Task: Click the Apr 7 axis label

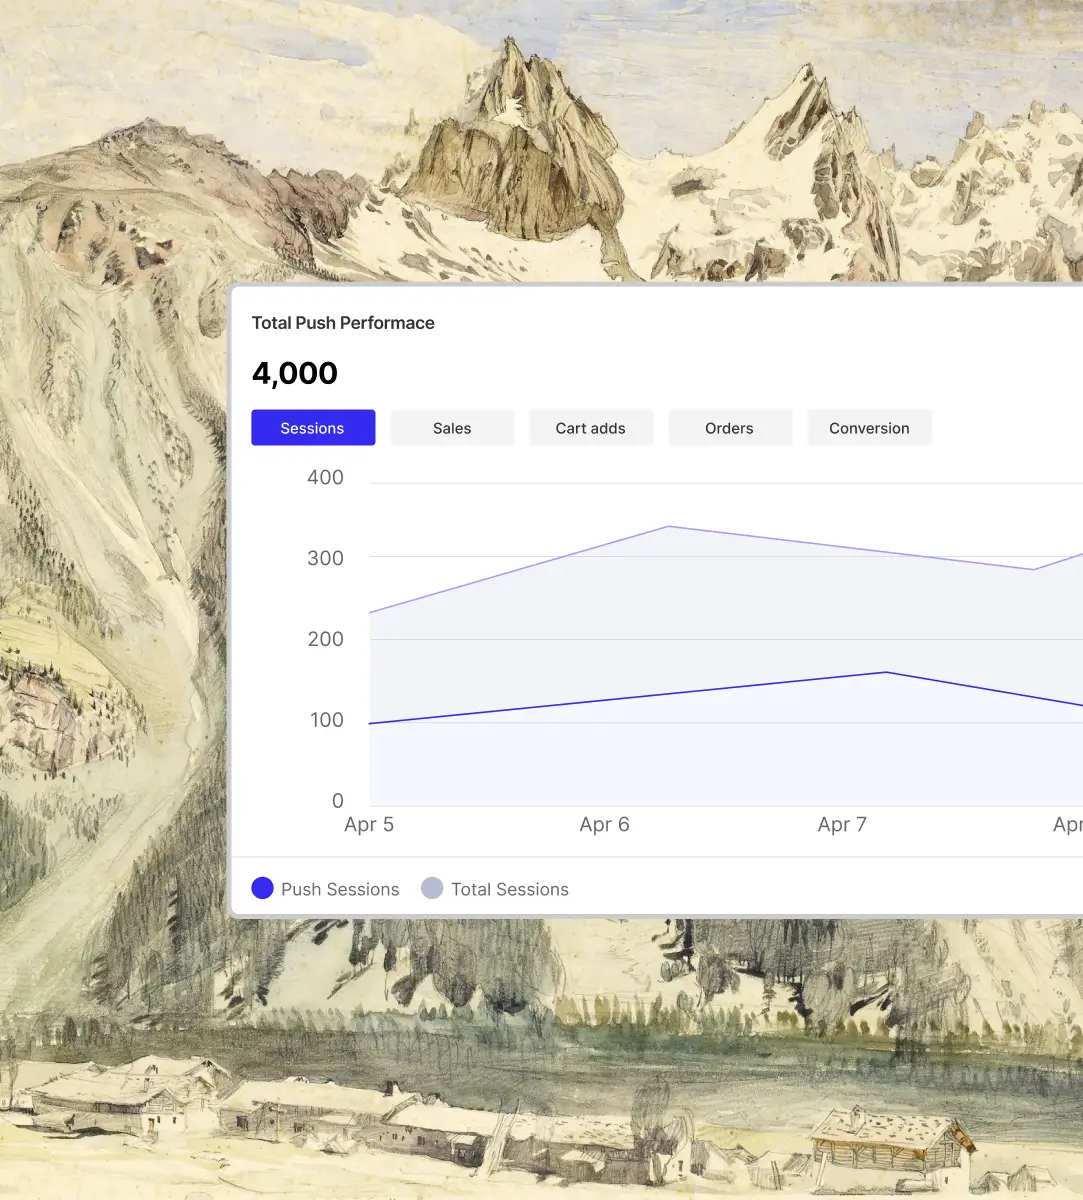Action: click(x=842, y=825)
